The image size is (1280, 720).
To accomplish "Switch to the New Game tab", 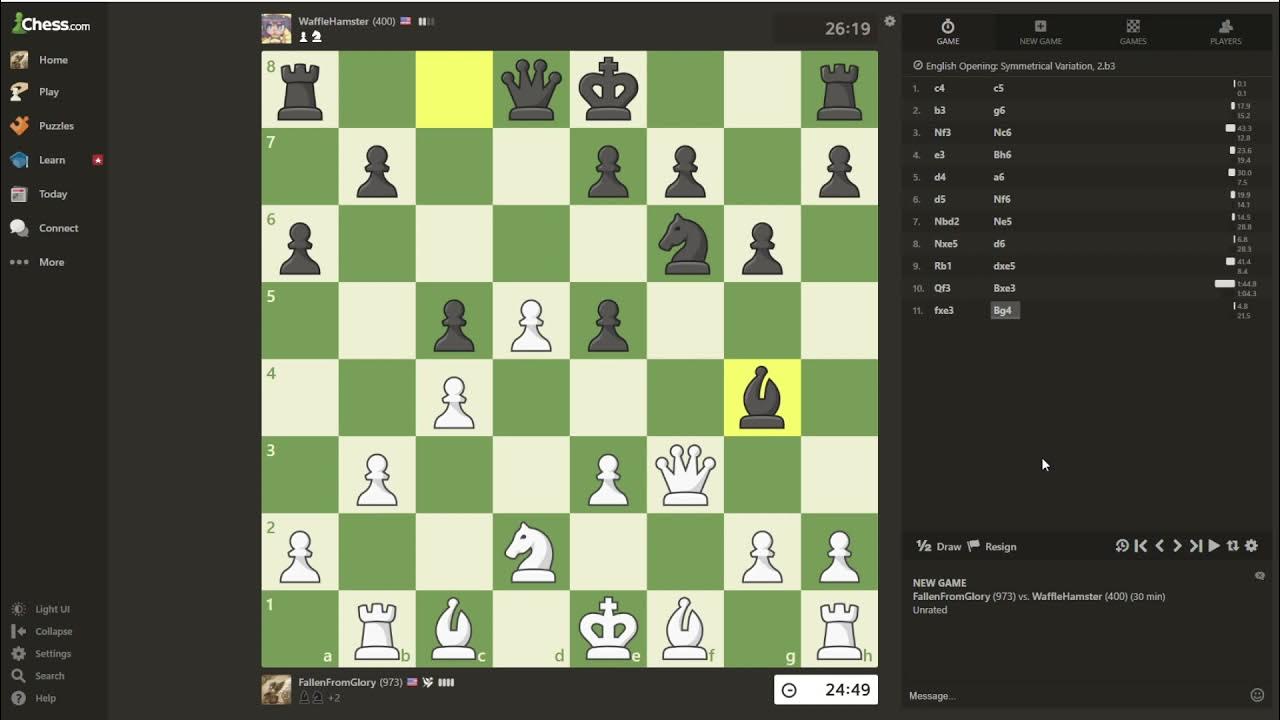I will [x=1040, y=32].
